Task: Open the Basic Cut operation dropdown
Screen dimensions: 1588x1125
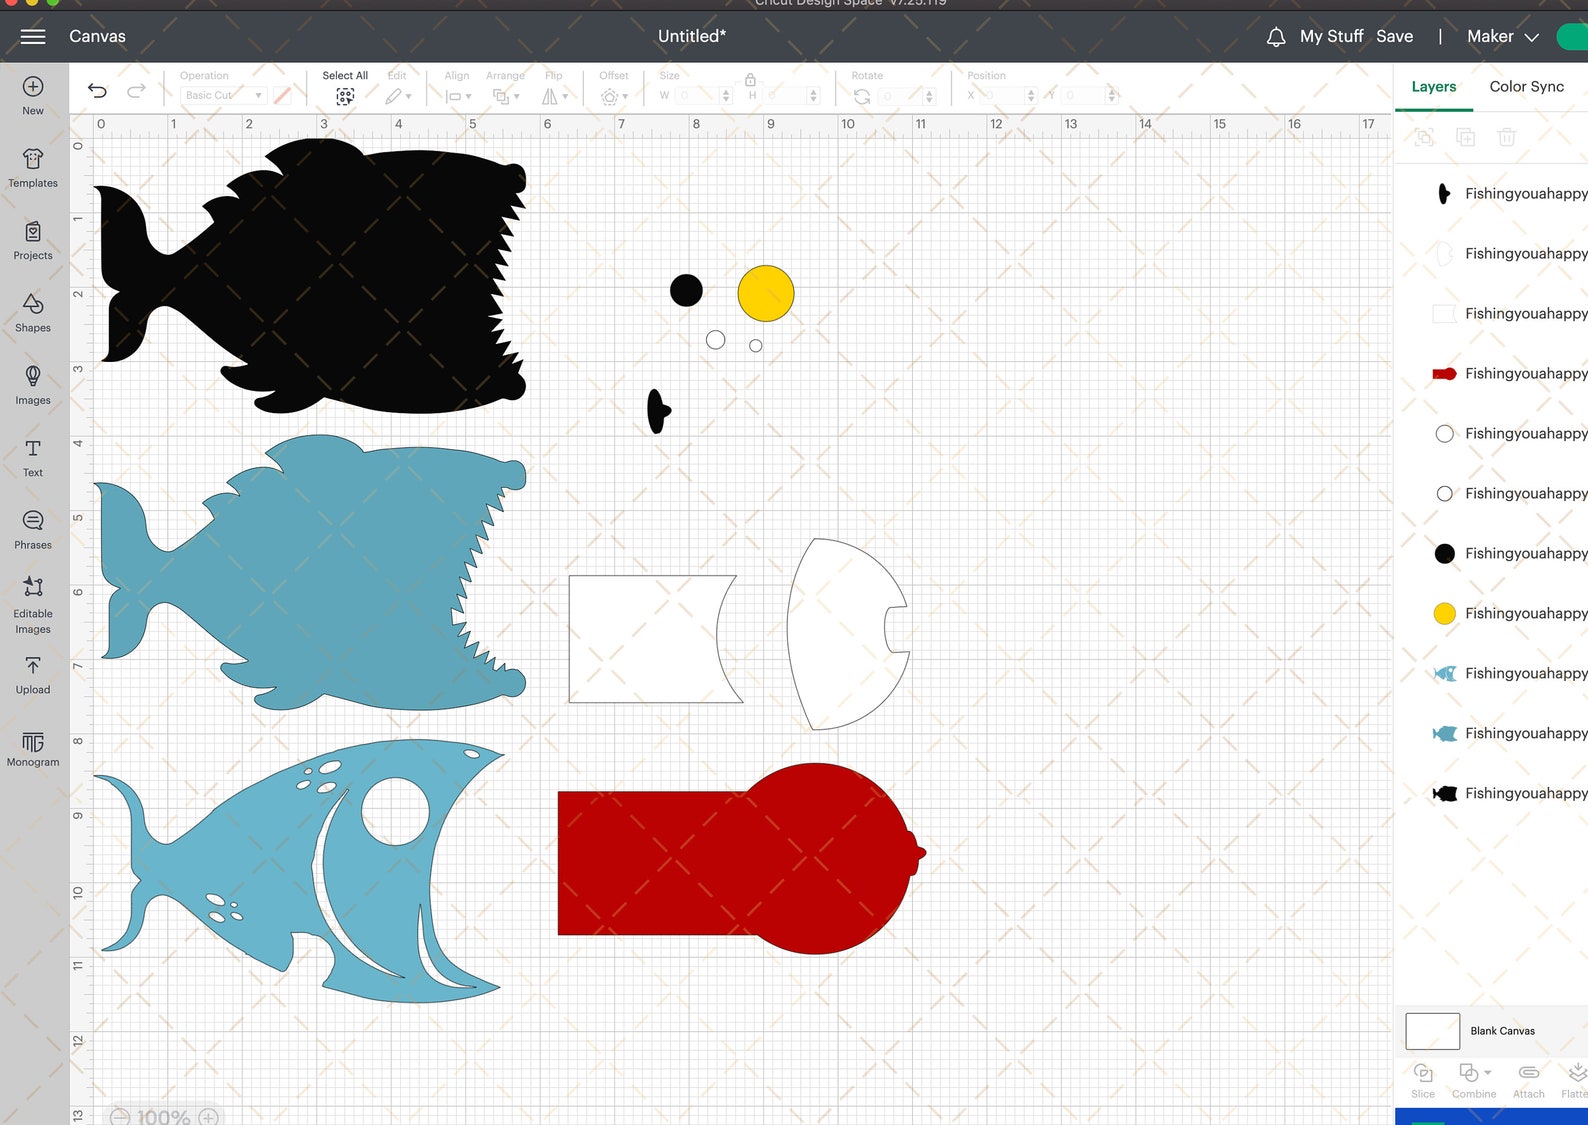Action: coord(224,95)
